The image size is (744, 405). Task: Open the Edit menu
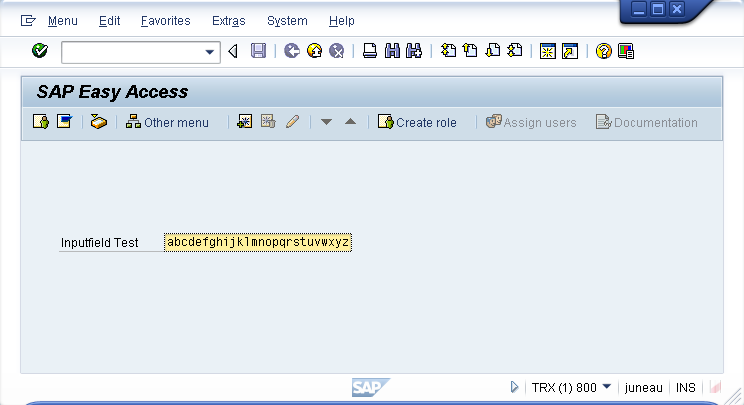click(x=109, y=21)
